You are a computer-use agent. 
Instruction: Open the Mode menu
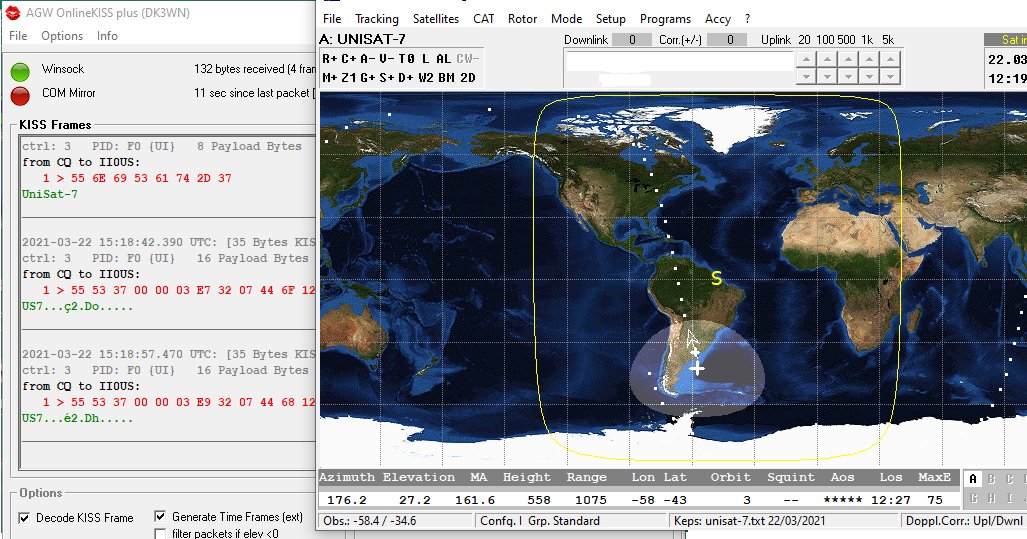point(566,19)
